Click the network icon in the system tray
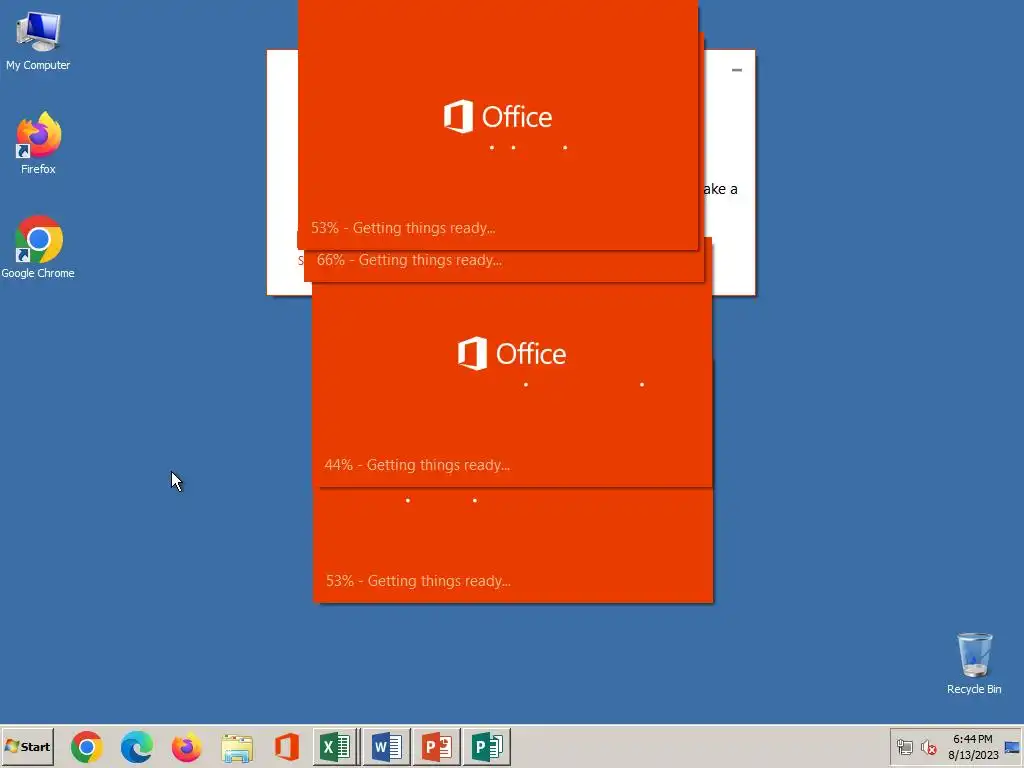The image size is (1024, 768). [x=904, y=747]
